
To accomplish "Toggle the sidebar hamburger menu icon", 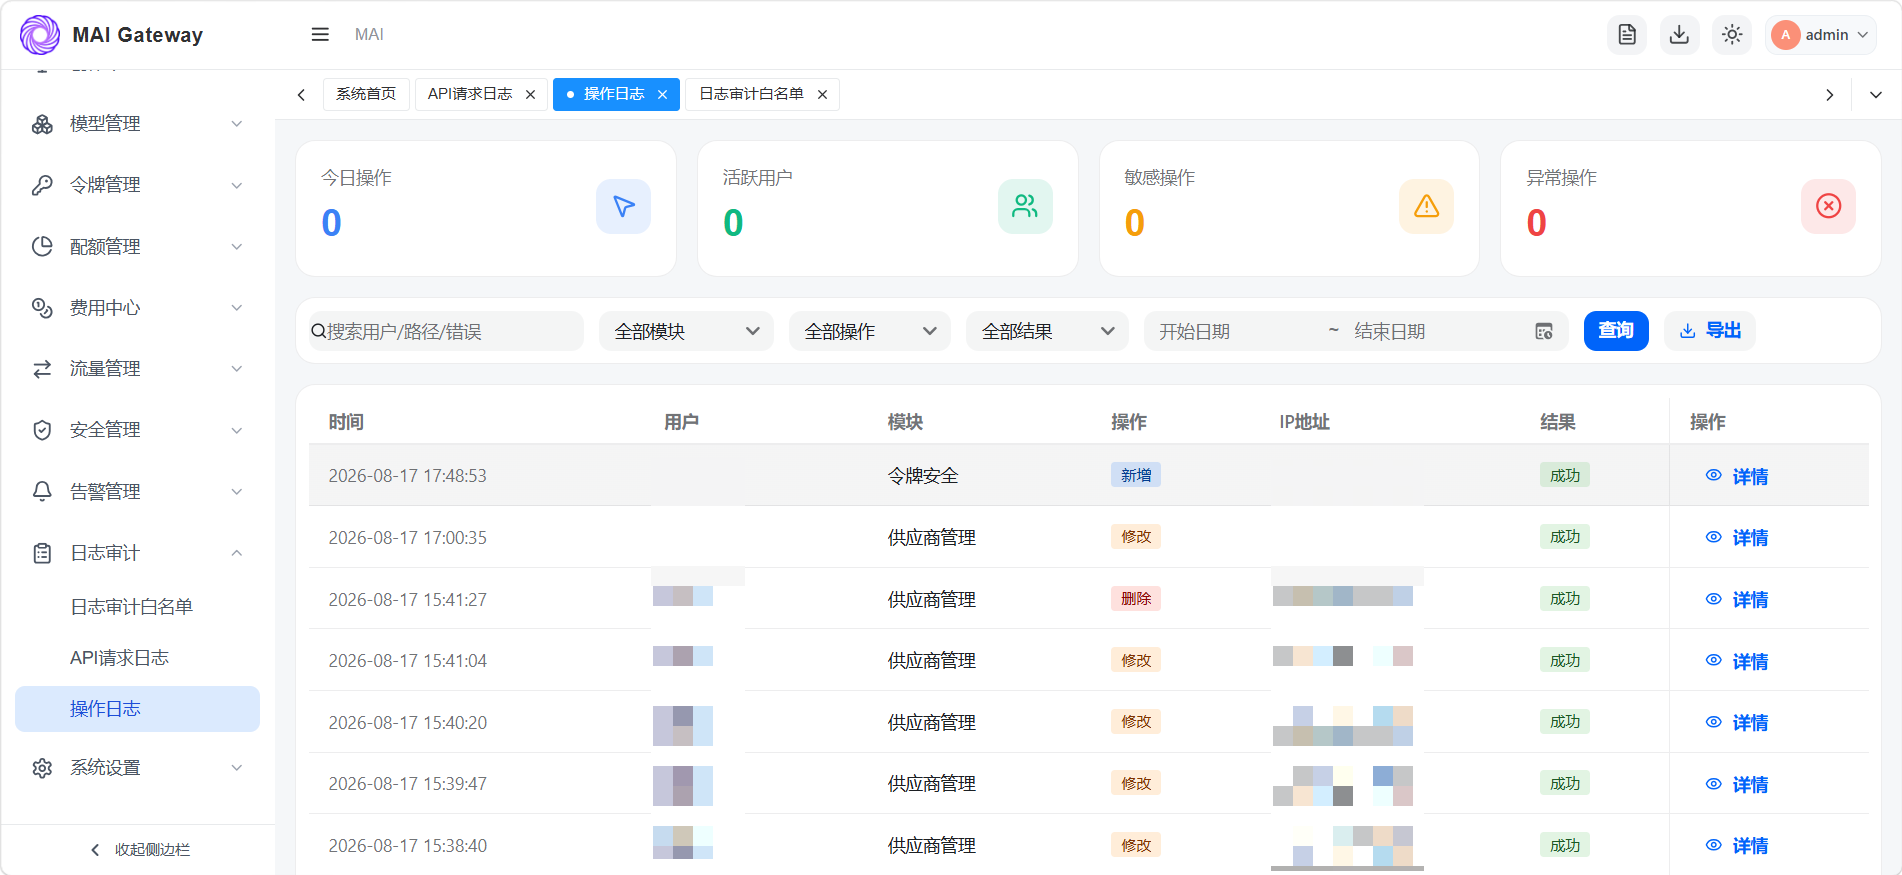I will click(320, 35).
